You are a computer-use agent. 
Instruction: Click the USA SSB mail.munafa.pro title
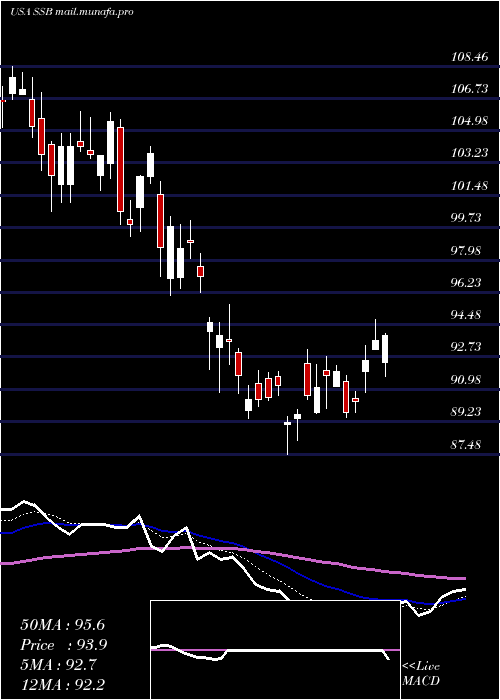71,12
